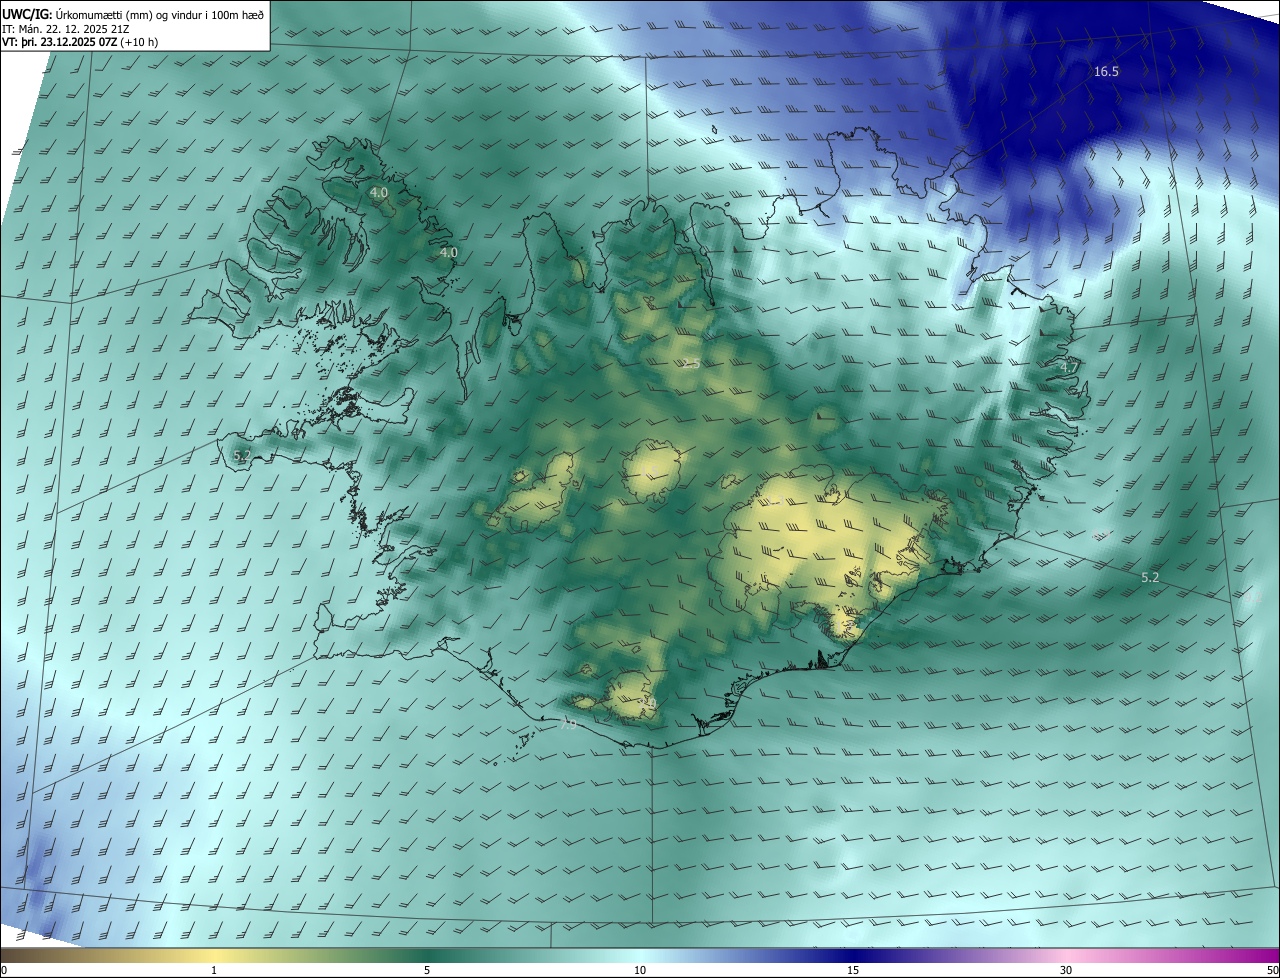The image size is (1280, 978).
Task: Click the colour scale tick labelled 5
Action: 427,970
